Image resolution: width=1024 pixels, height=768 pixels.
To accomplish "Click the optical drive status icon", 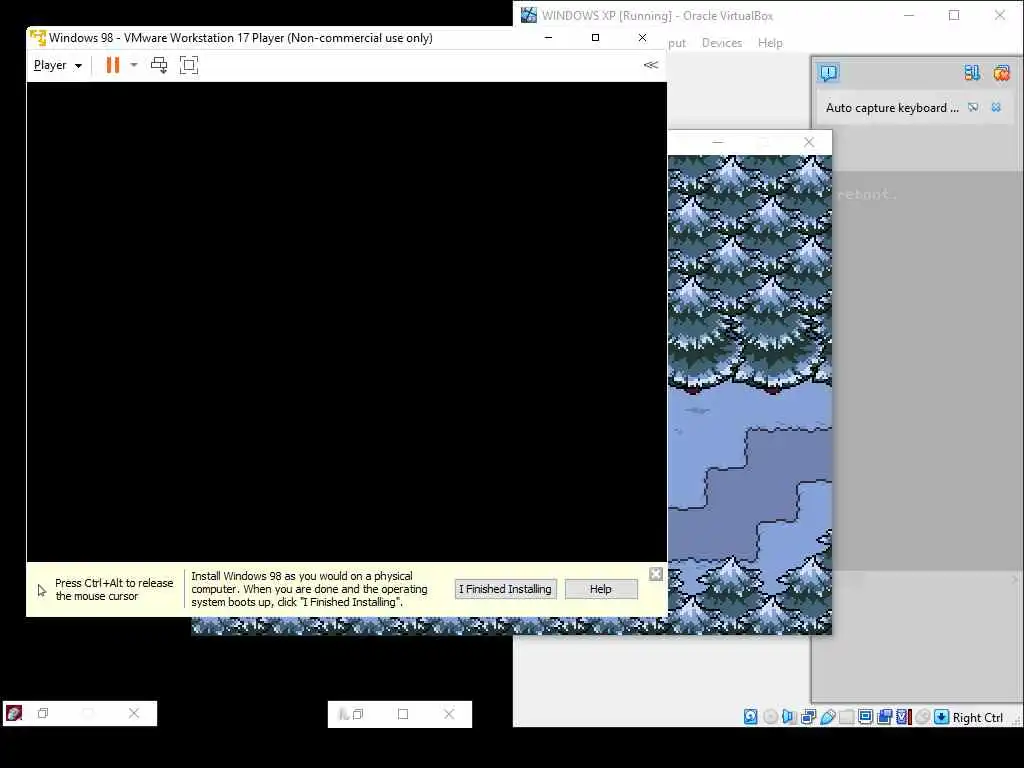I will coord(771,717).
